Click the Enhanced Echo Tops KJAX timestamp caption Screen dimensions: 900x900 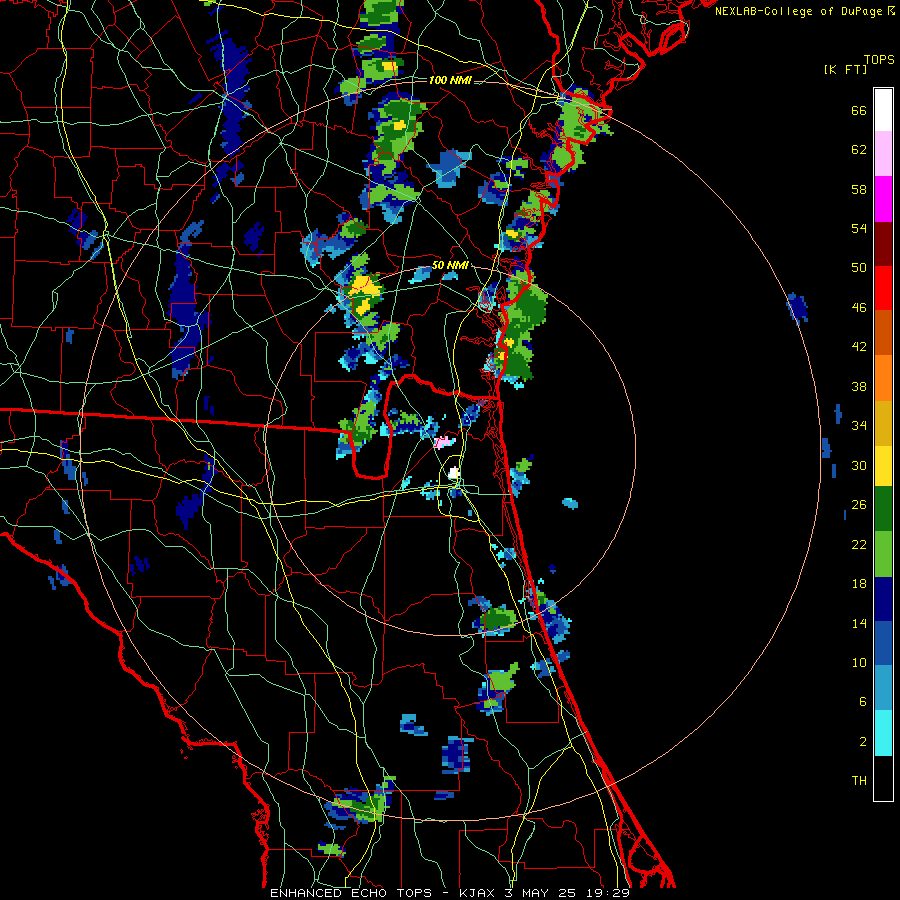pos(450,893)
